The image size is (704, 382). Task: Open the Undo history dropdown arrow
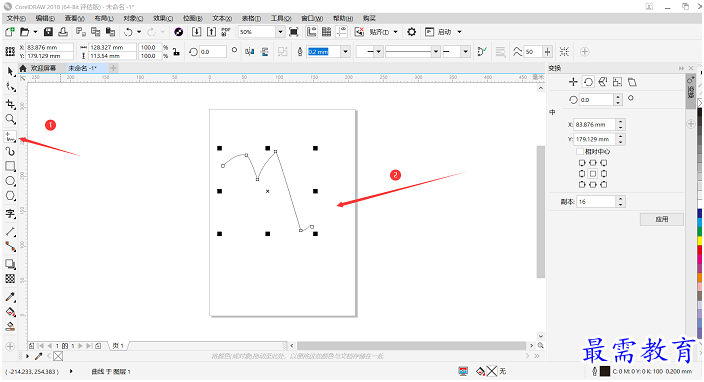pos(139,32)
